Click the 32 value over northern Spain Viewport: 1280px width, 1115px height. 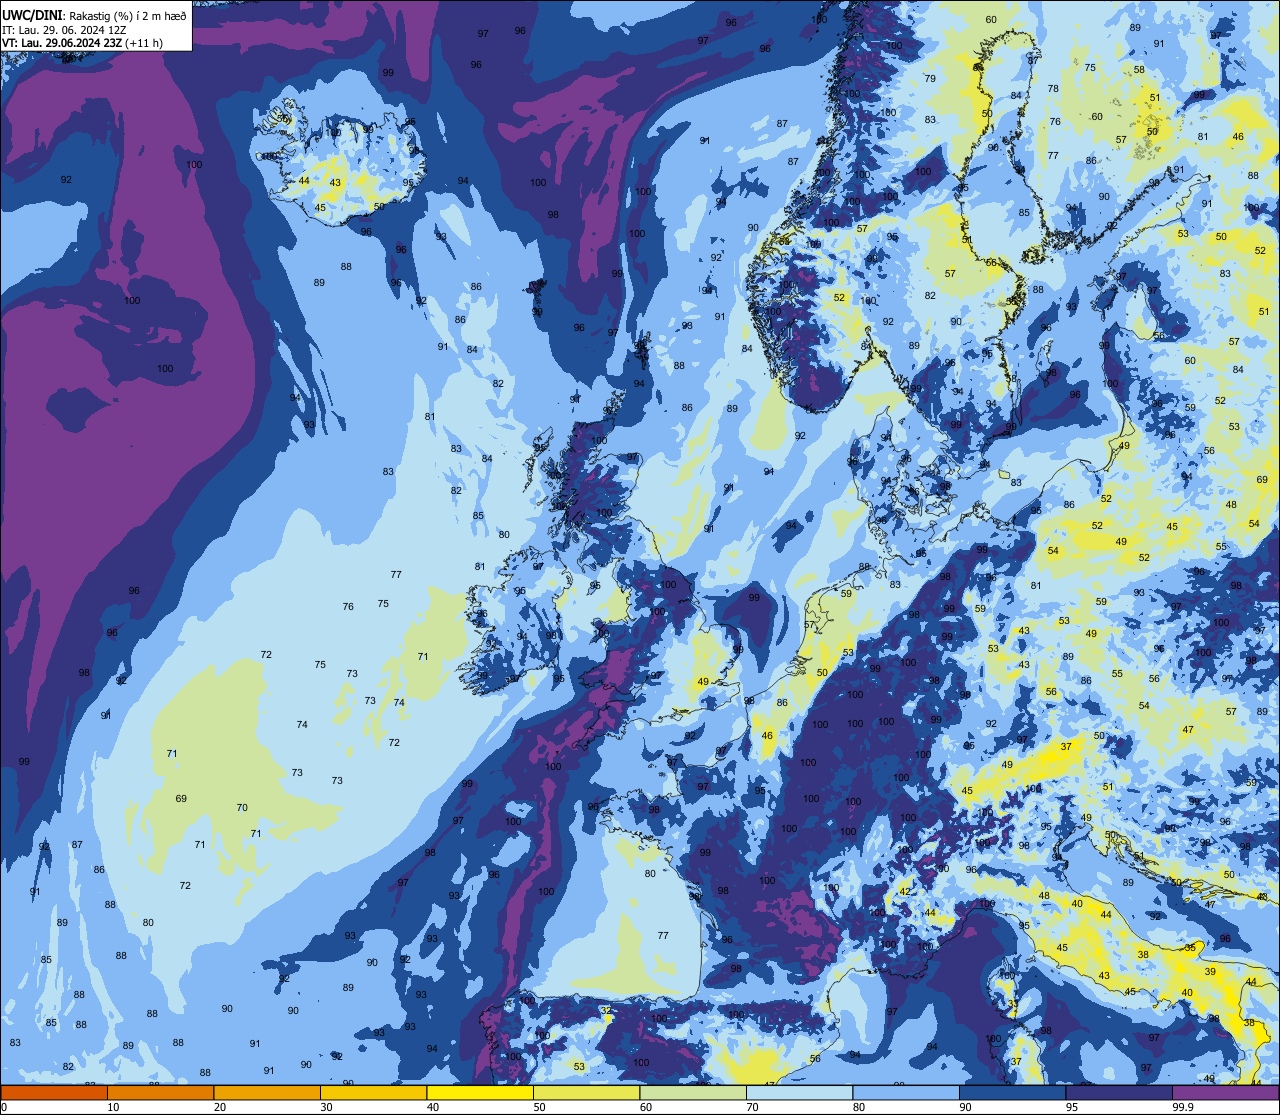[x=606, y=1010]
